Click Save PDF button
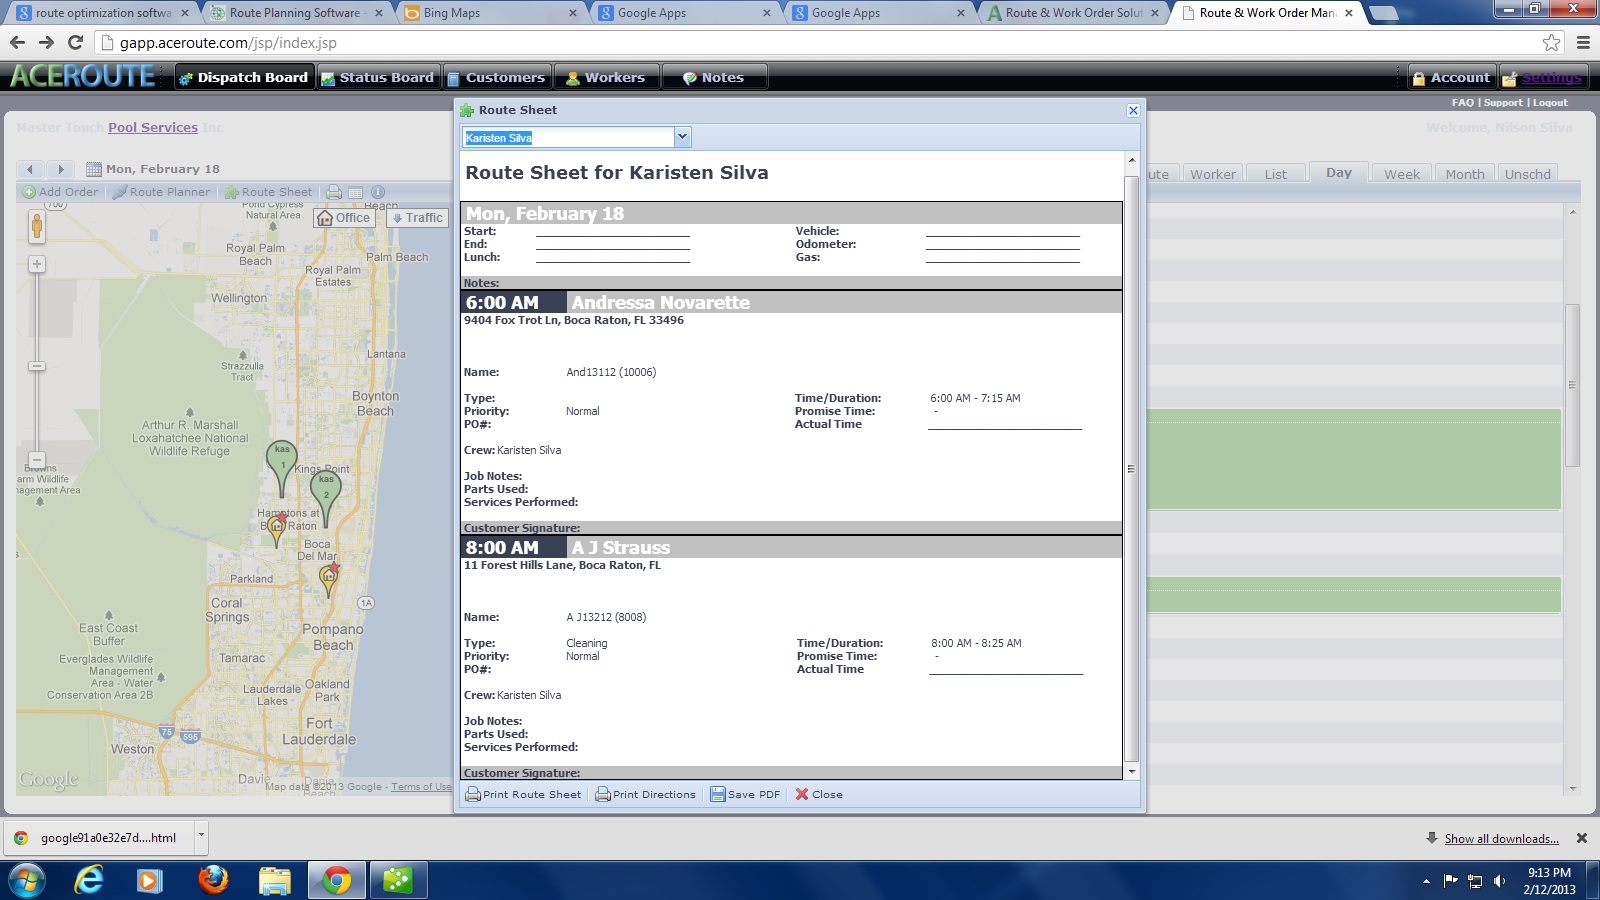This screenshot has width=1600, height=900. tap(745, 794)
